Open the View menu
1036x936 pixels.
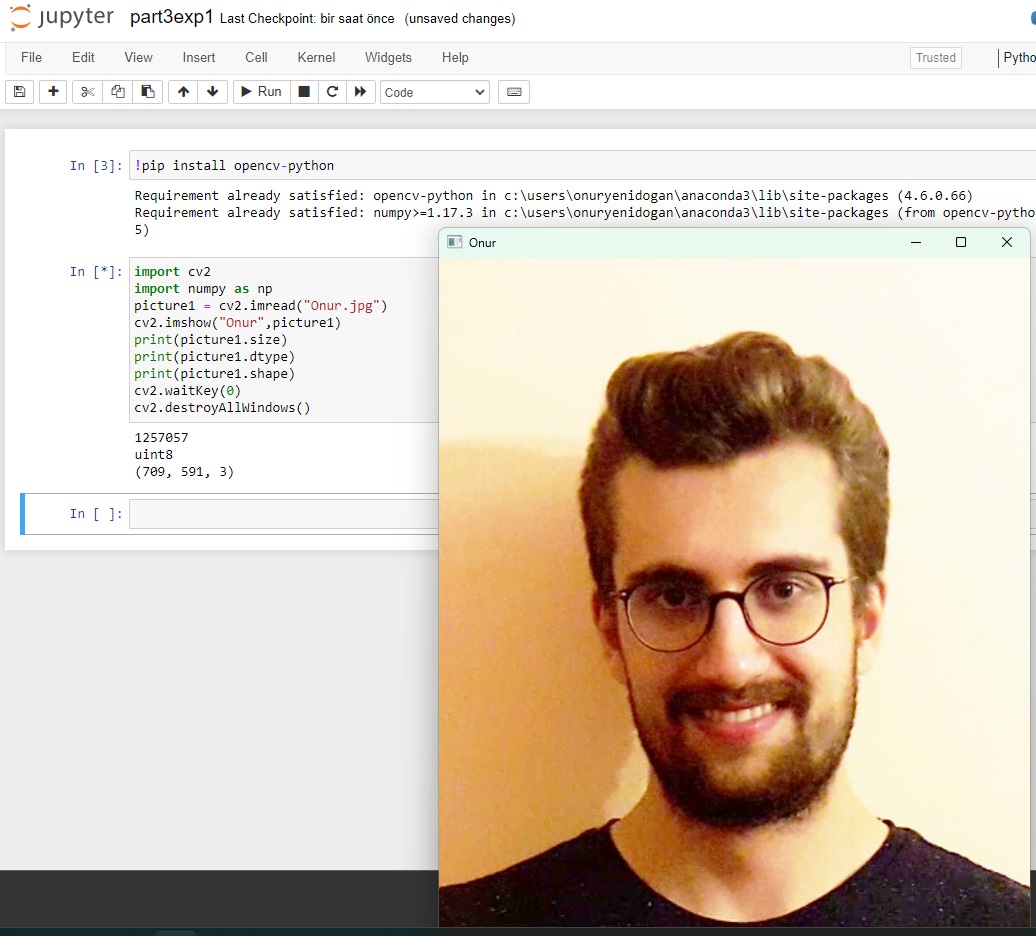139,57
